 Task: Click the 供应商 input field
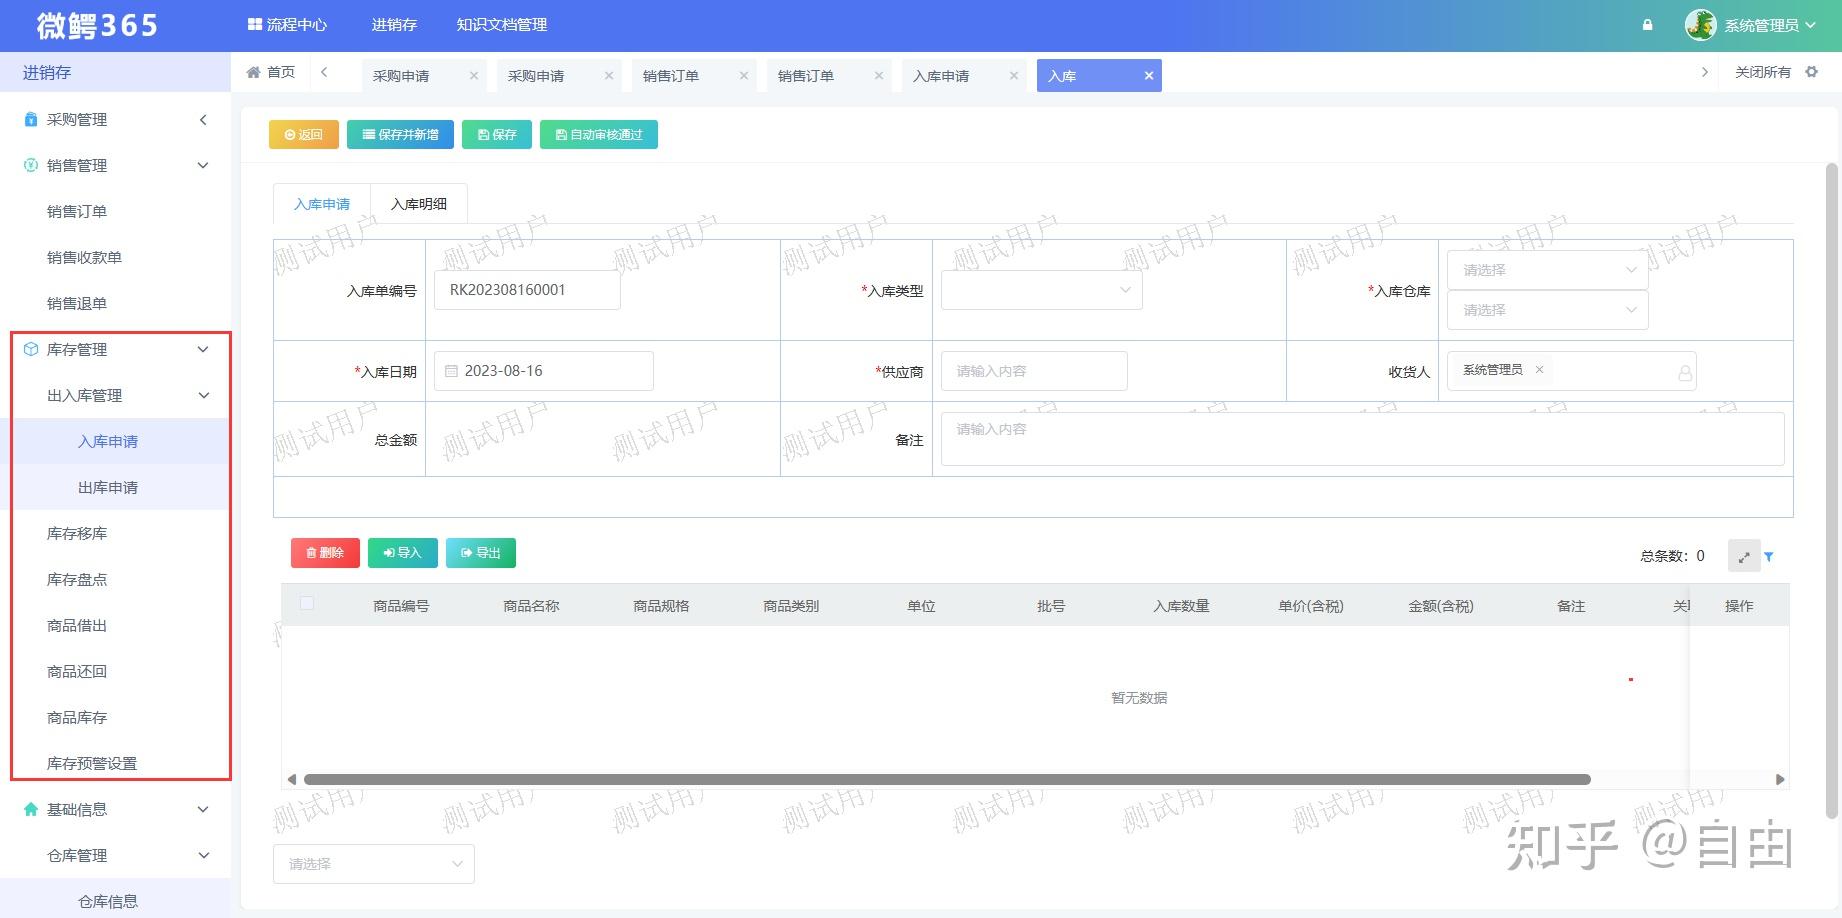click(1034, 371)
